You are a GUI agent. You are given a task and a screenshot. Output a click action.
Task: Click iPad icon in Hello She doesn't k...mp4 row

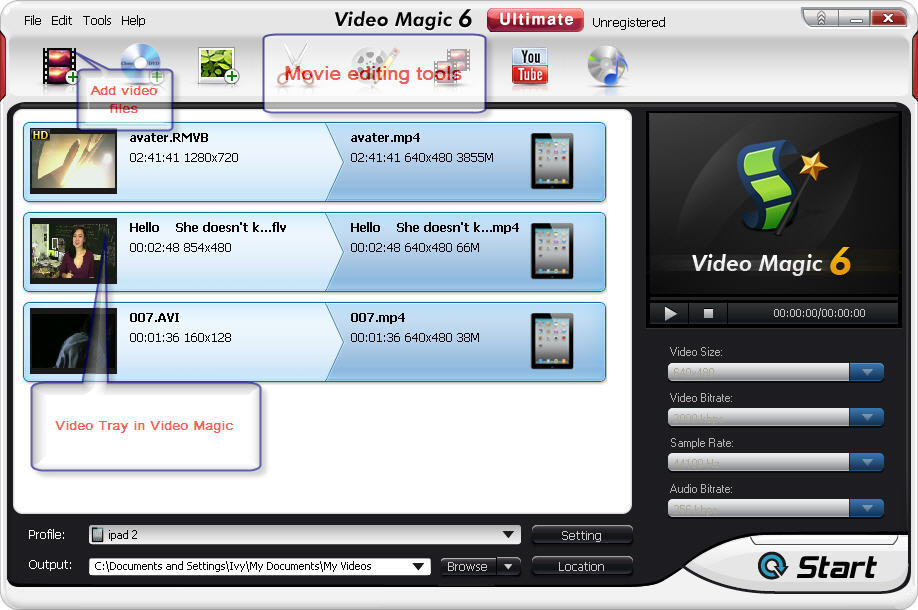point(552,251)
